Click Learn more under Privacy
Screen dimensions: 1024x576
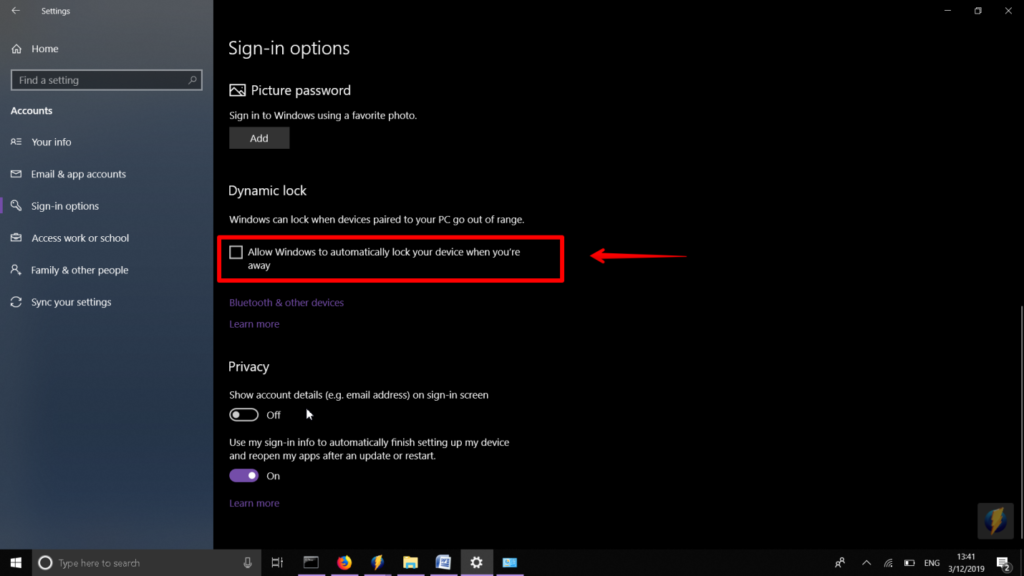point(254,503)
